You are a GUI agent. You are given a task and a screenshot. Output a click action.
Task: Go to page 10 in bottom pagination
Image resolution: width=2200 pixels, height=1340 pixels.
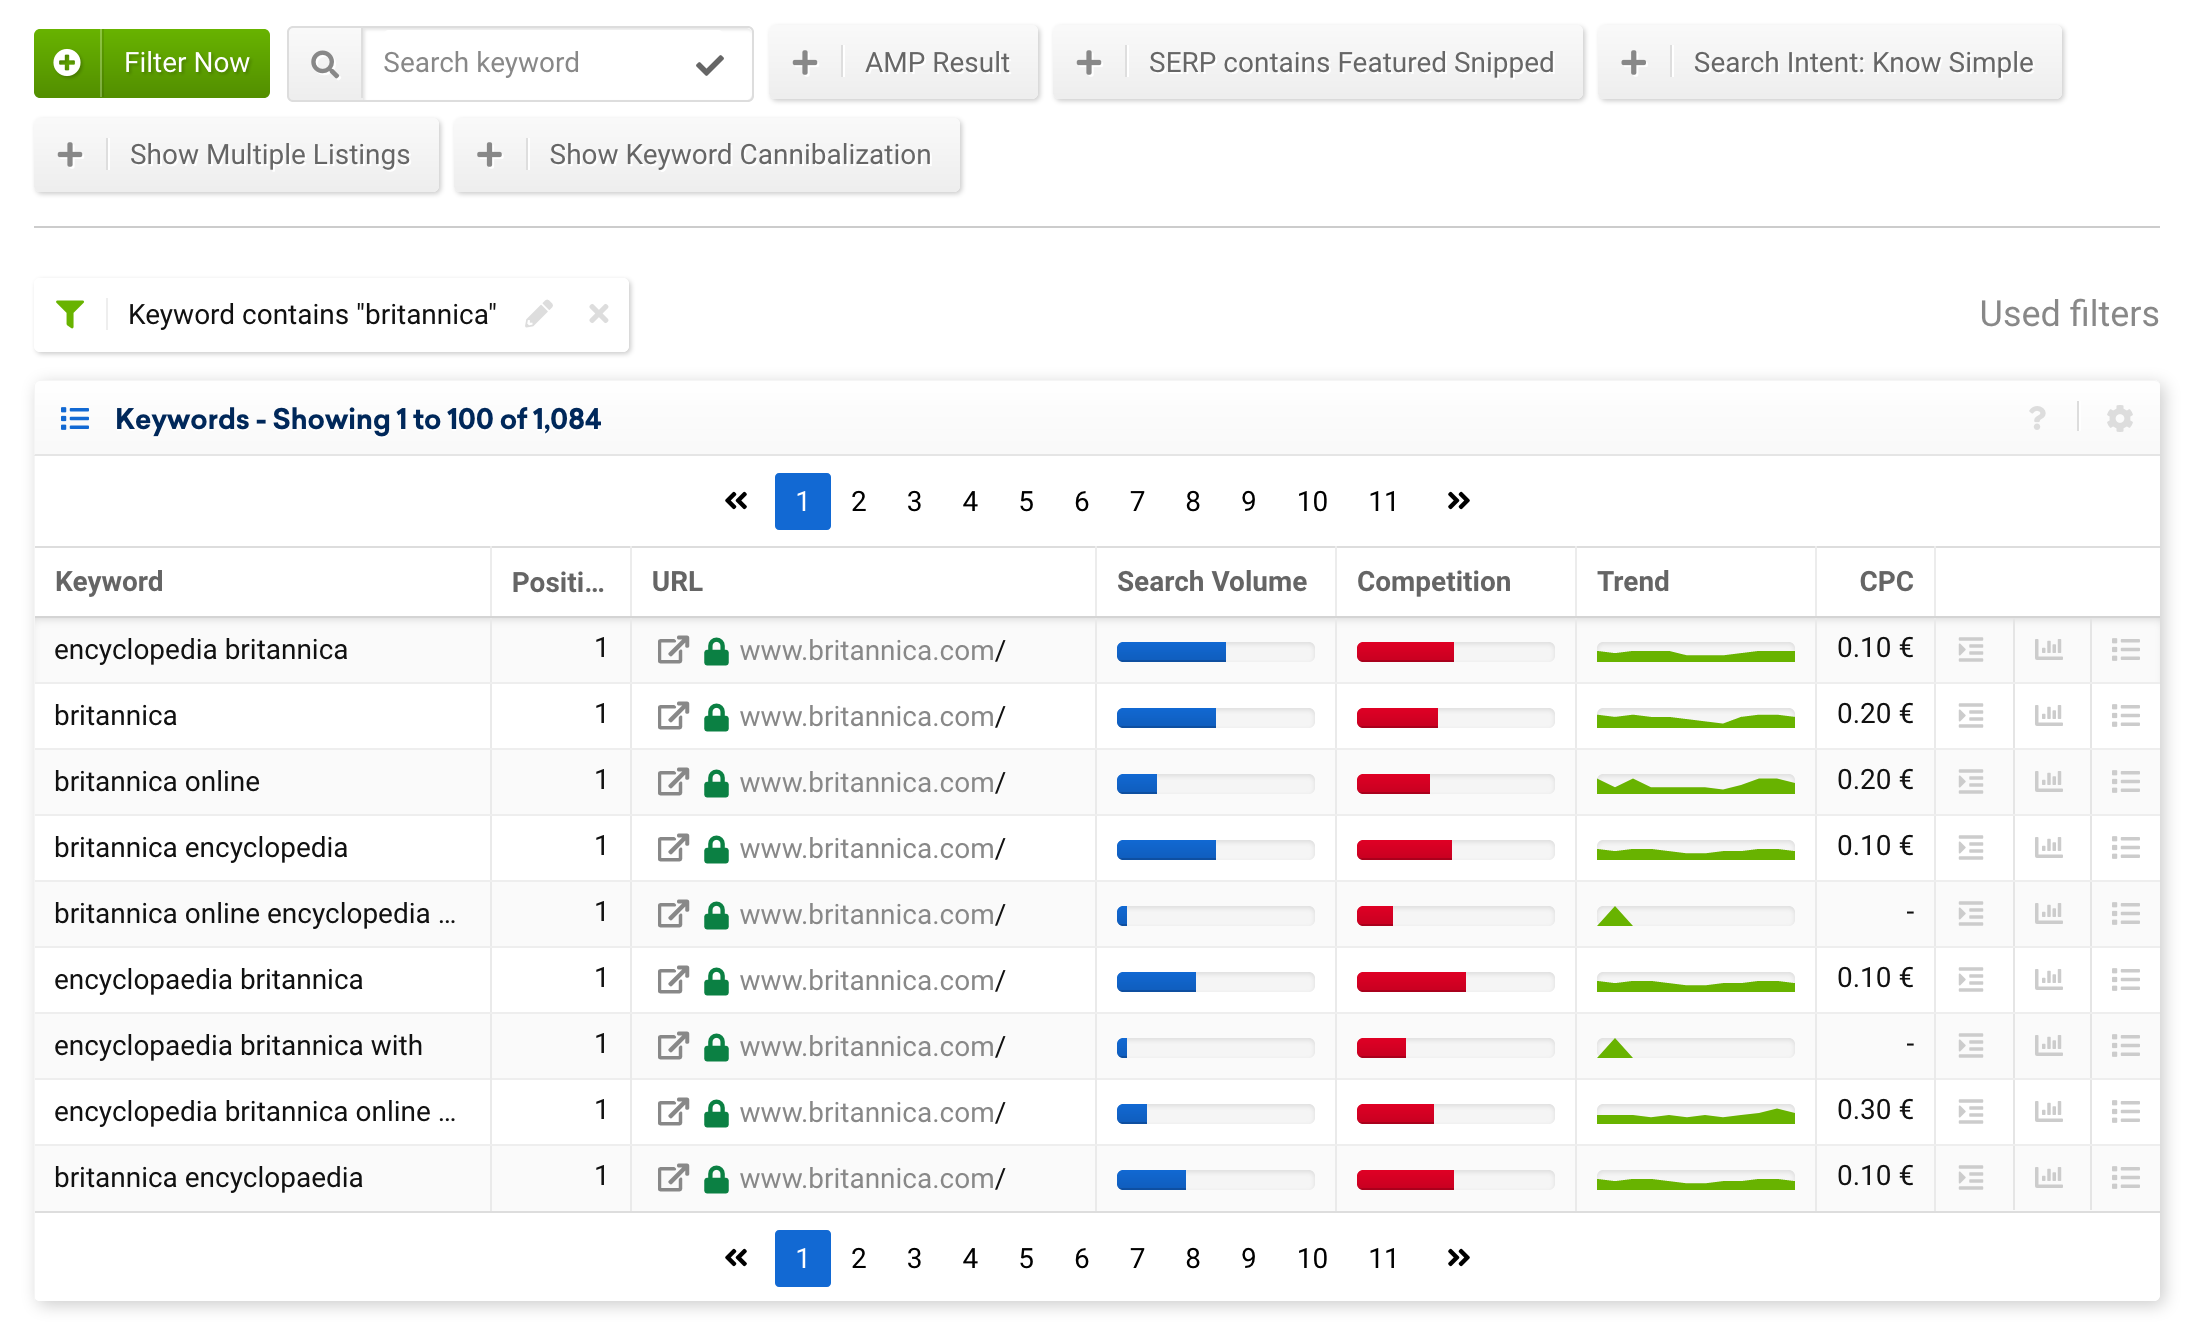[x=1312, y=1258]
